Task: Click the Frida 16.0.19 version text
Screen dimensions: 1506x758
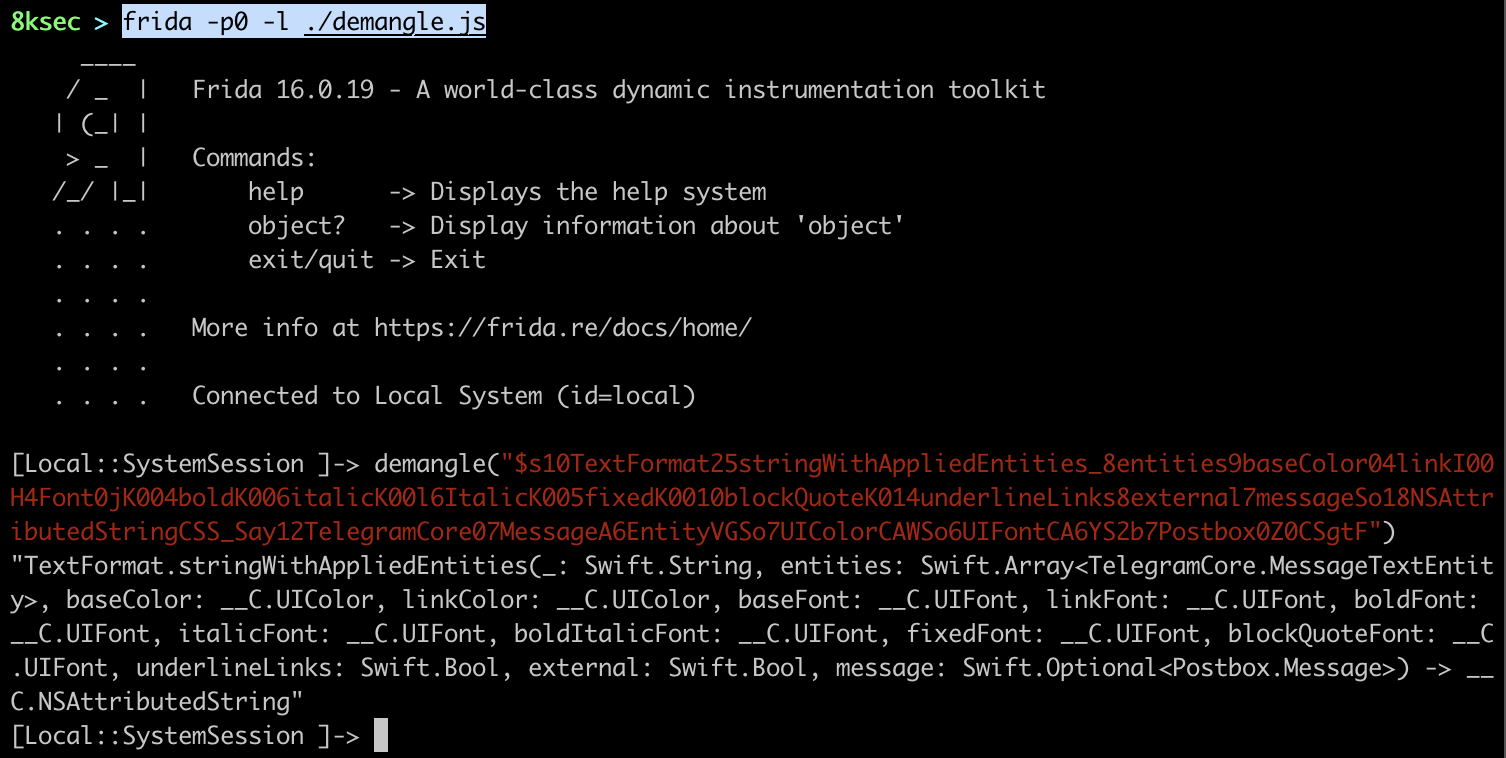Action: (283, 90)
